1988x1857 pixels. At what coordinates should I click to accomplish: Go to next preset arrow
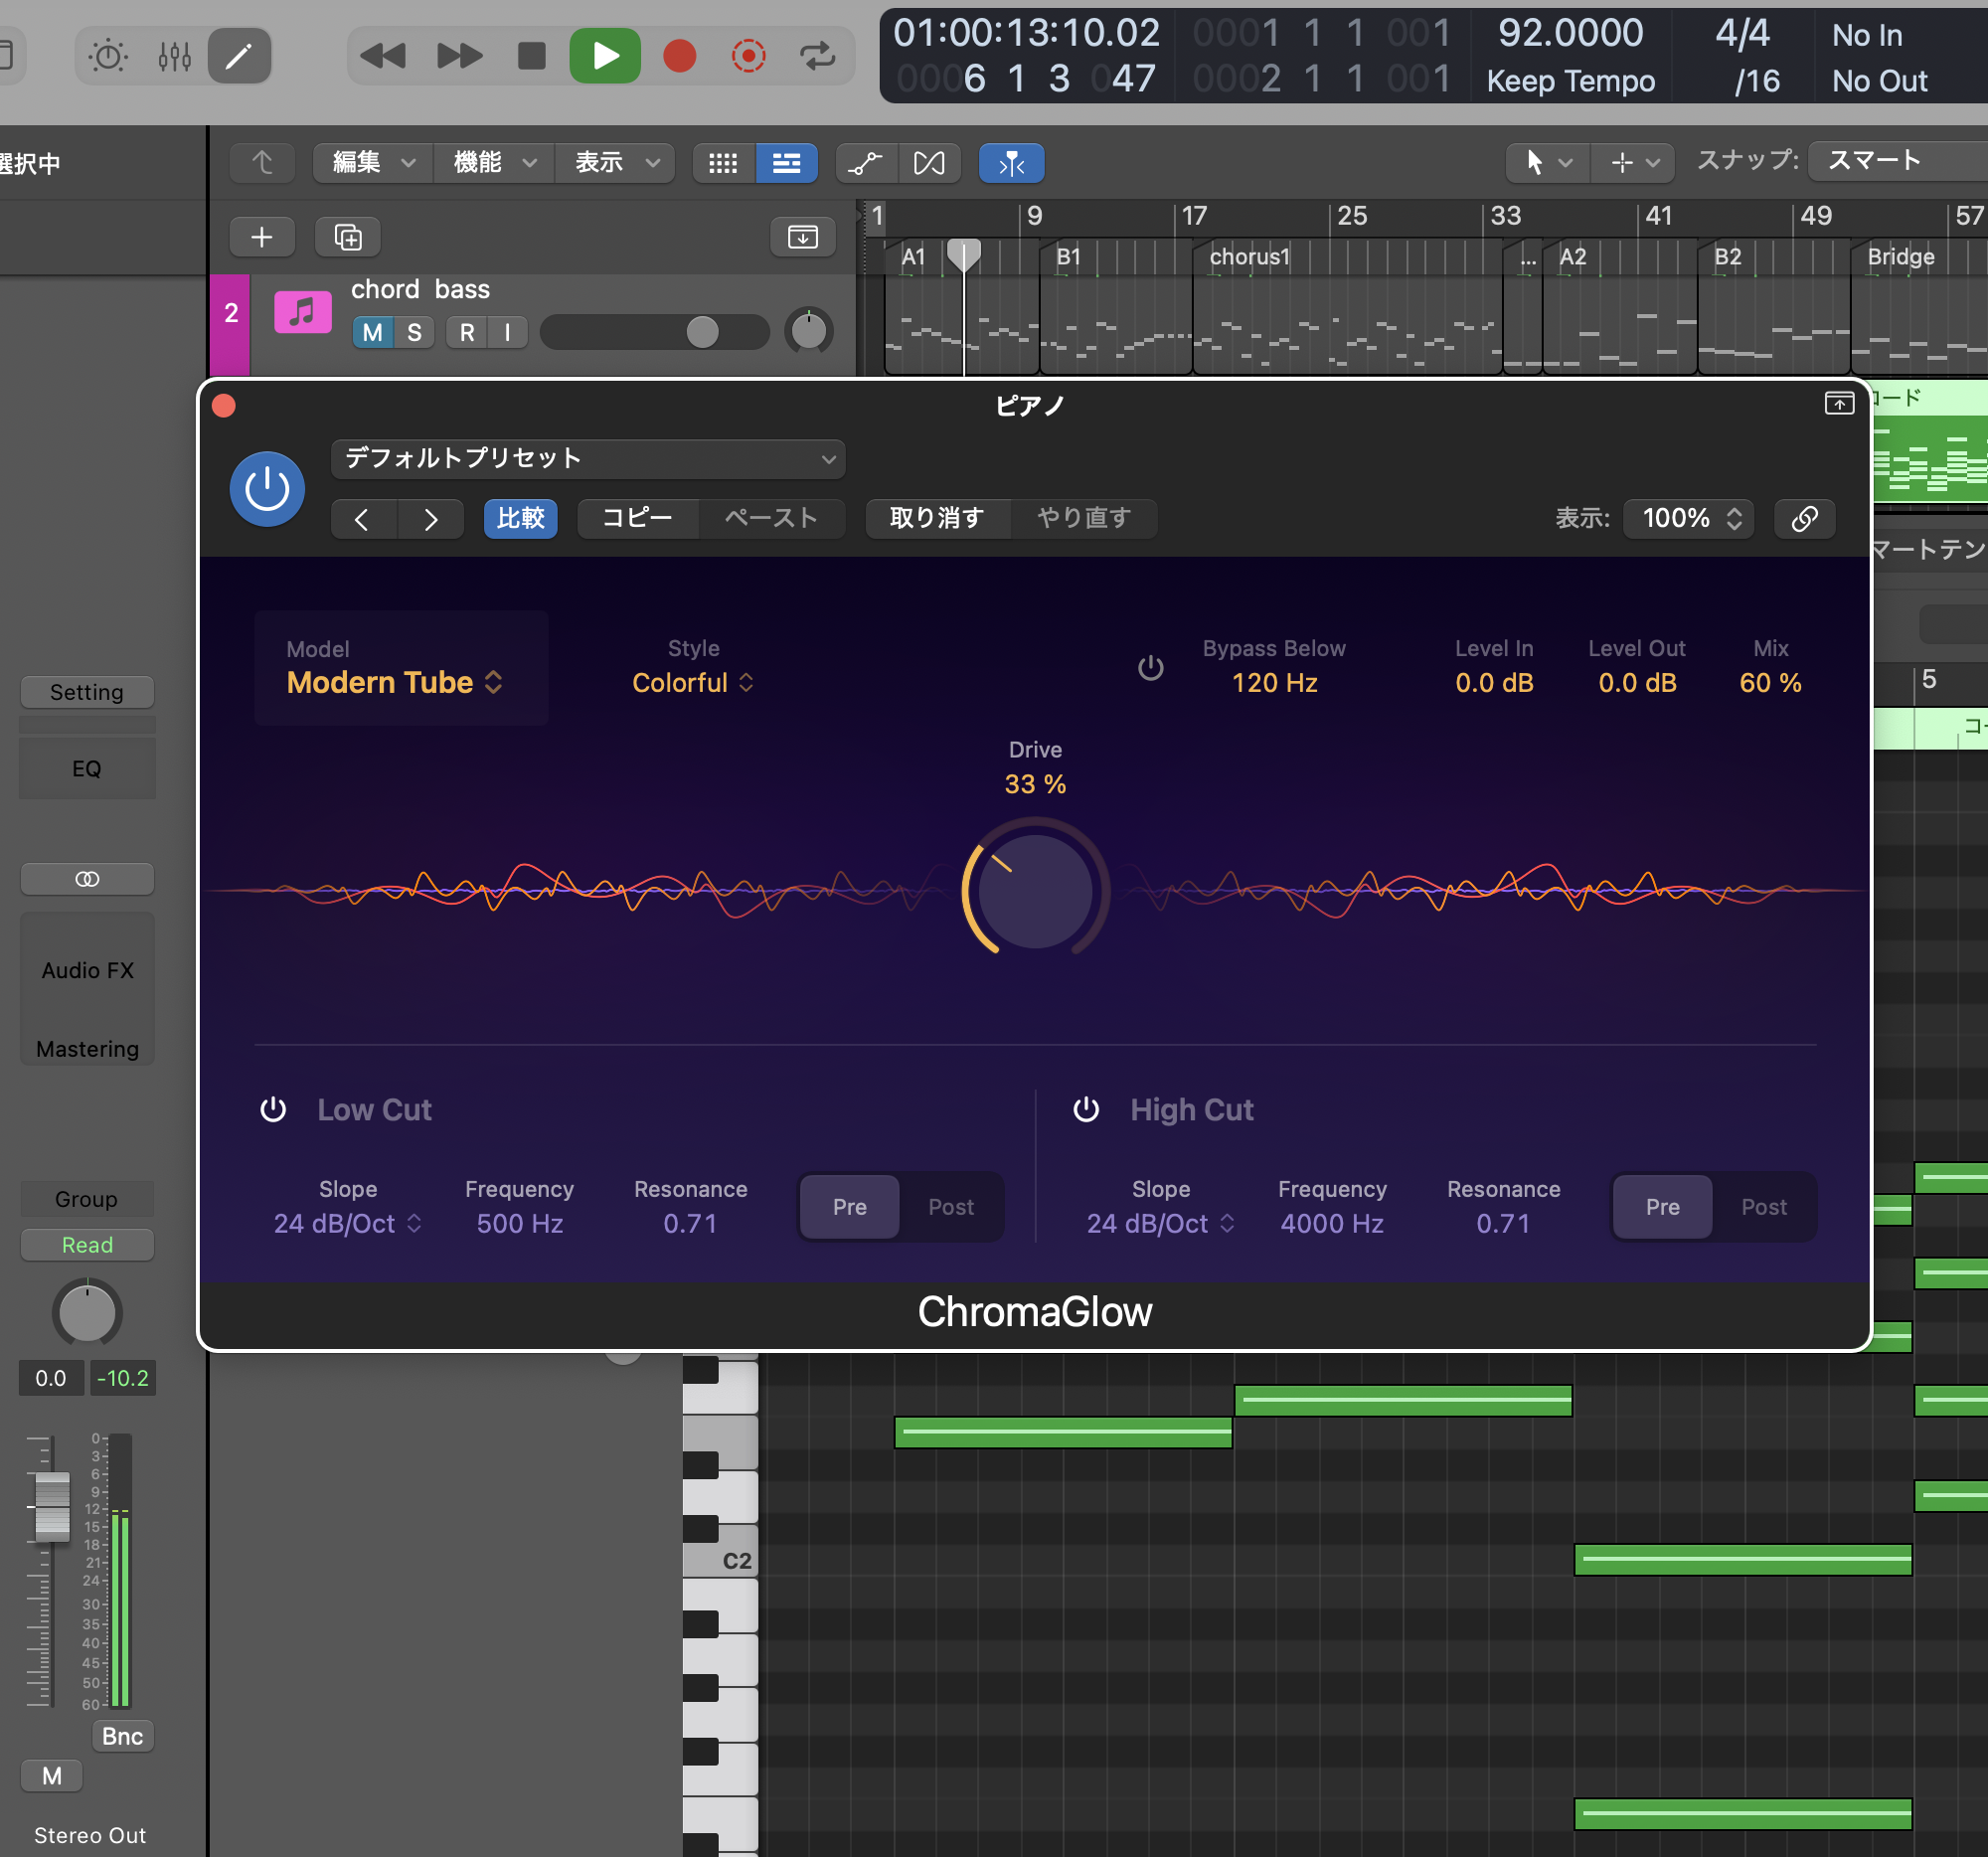click(x=430, y=519)
